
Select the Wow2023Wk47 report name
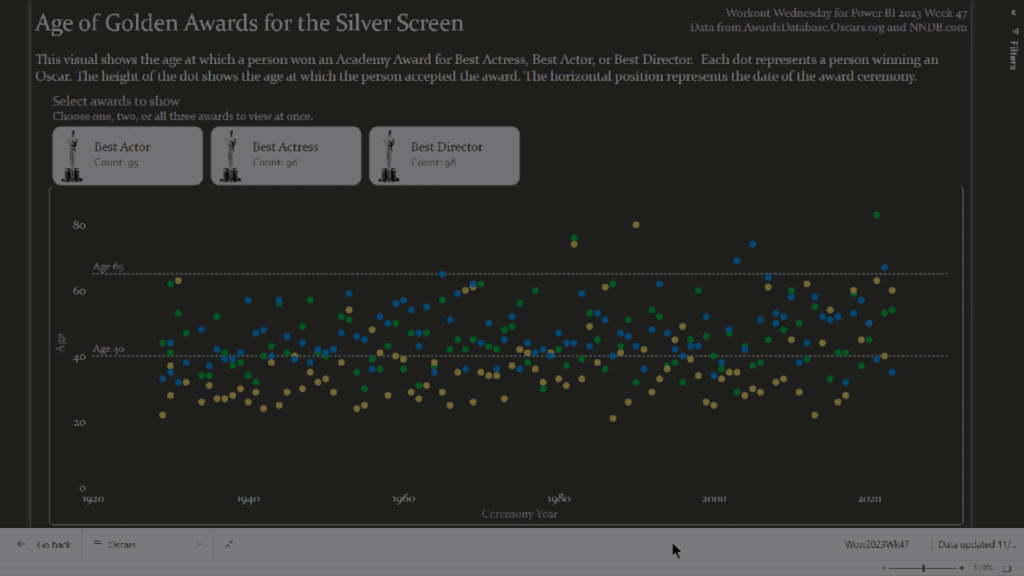875,543
